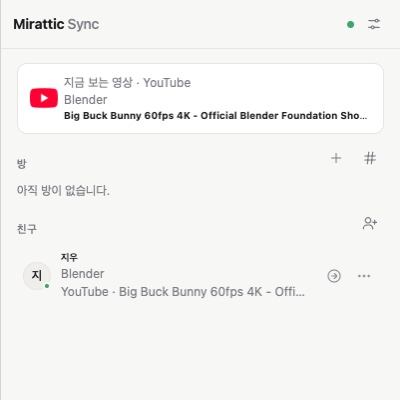Open the settings sliders icon
The height and width of the screenshot is (400, 400).
coord(374,24)
